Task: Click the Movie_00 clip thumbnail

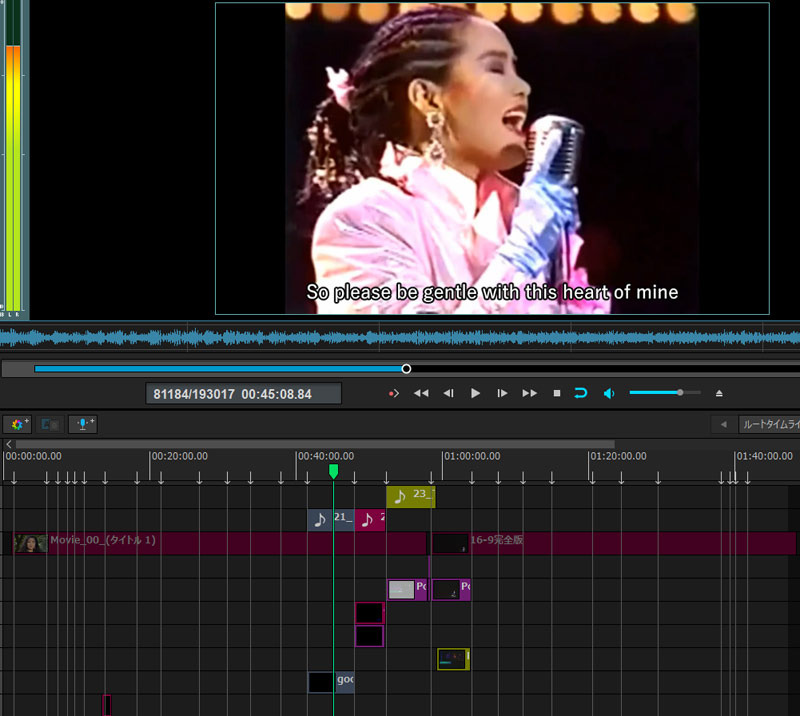Action: click(31, 544)
